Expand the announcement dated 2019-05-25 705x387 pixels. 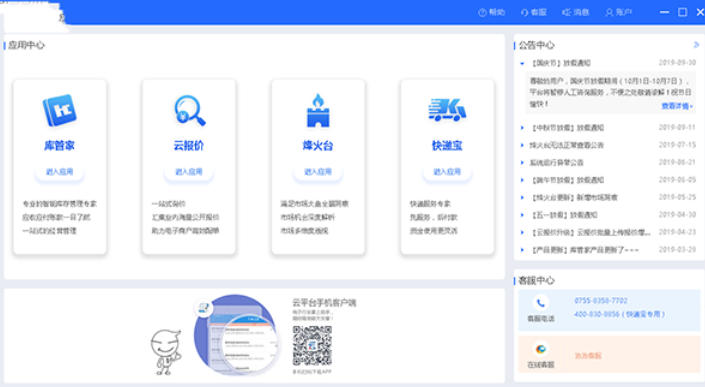(x=522, y=198)
